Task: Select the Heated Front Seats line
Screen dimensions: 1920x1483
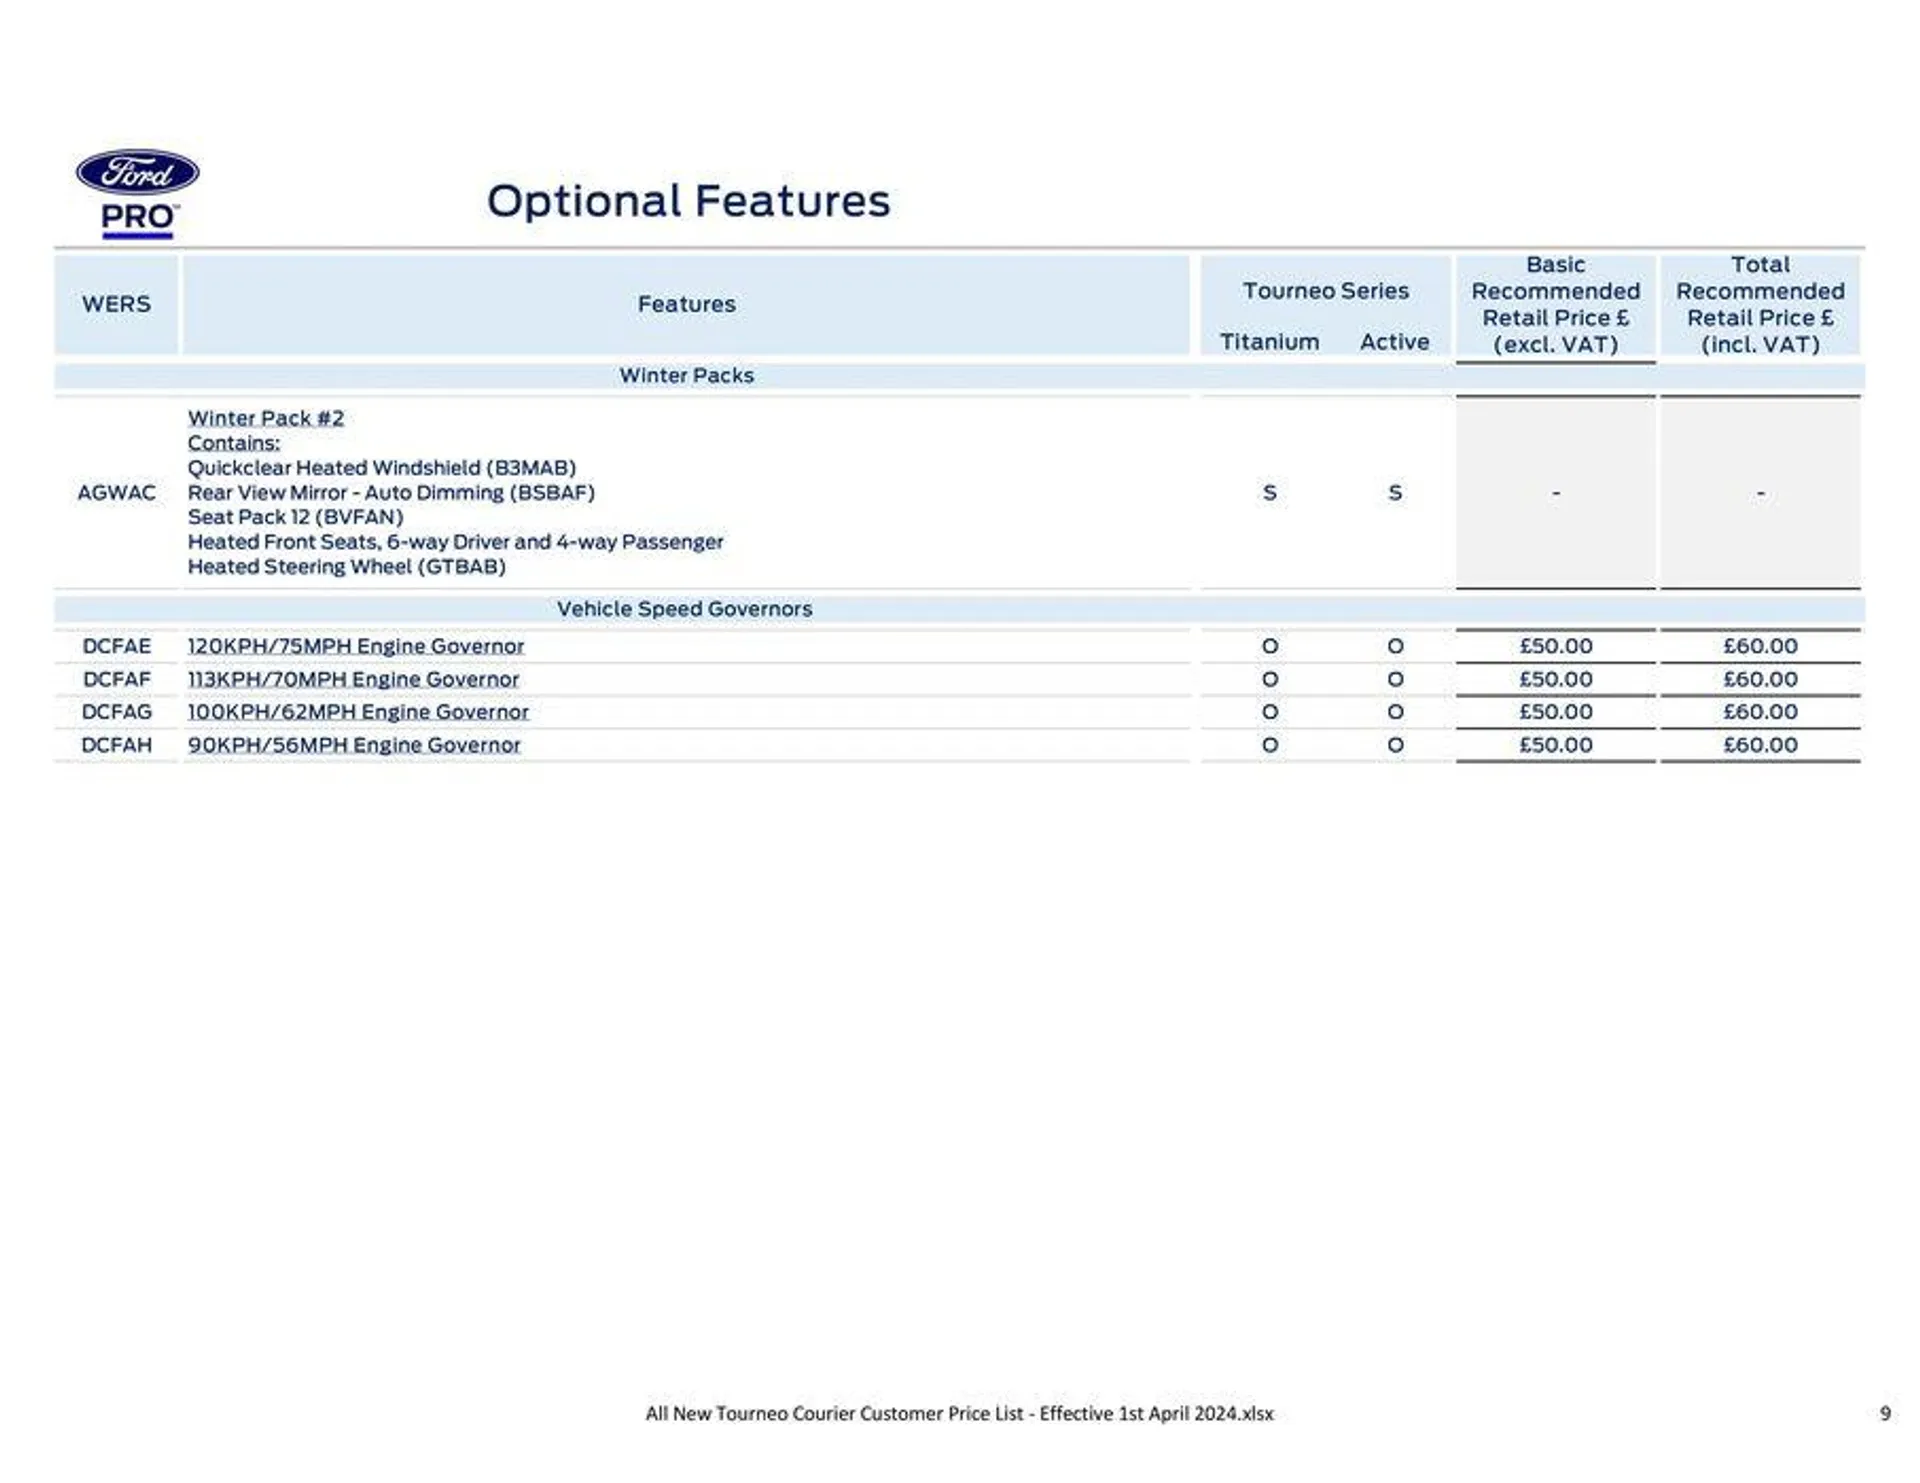Action: (x=455, y=542)
